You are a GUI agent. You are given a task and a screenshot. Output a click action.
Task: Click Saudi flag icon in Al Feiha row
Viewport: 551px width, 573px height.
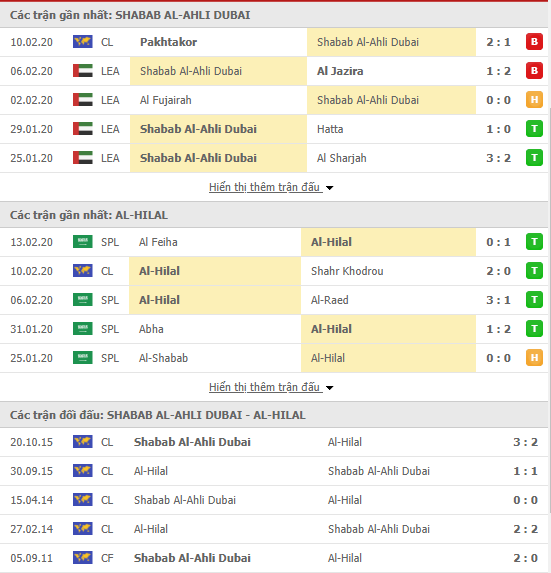coord(83,242)
